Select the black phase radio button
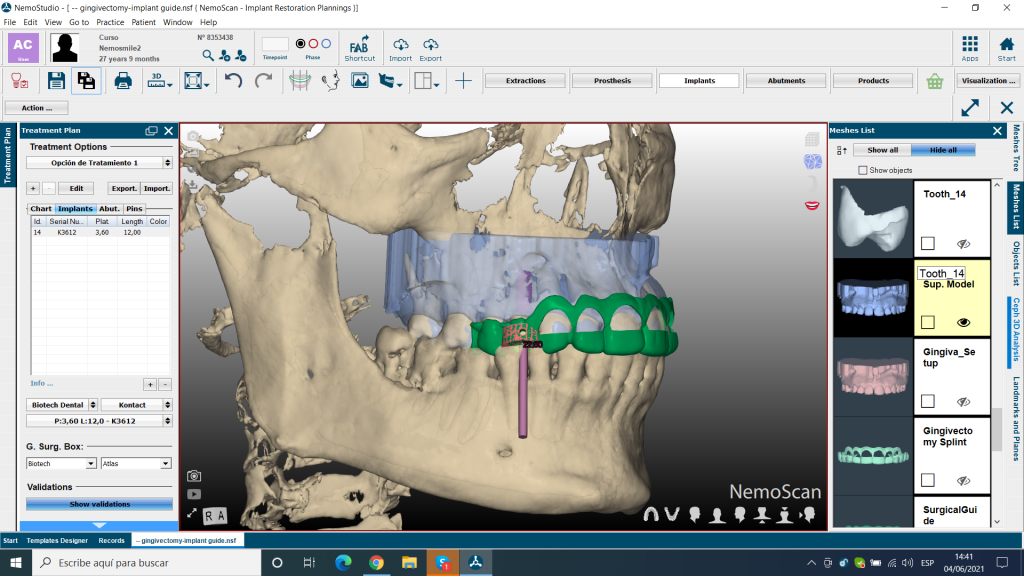The width and height of the screenshot is (1024, 576). point(300,44)
